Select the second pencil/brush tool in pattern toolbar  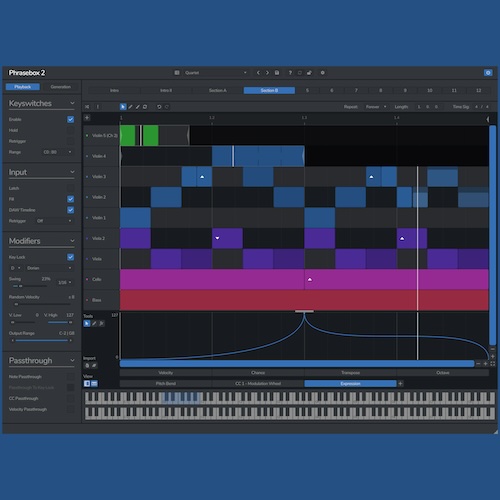pos(138,107)
